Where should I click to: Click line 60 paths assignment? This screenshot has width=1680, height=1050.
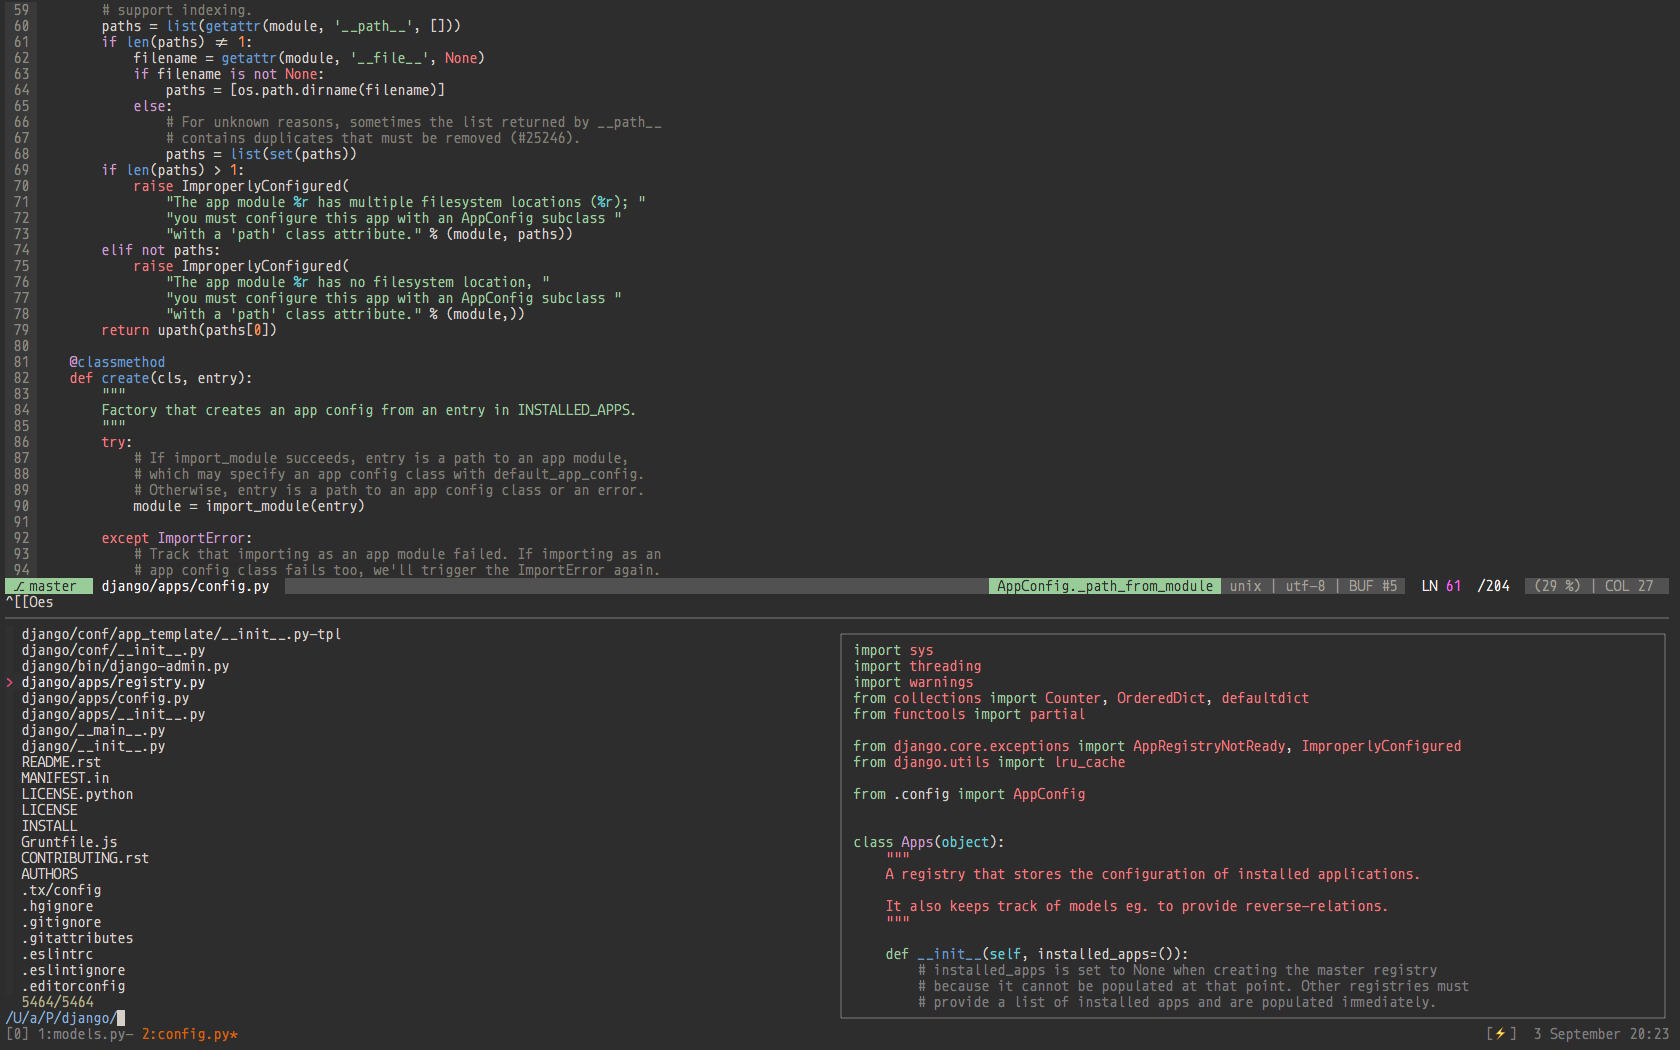click(281, 26)
